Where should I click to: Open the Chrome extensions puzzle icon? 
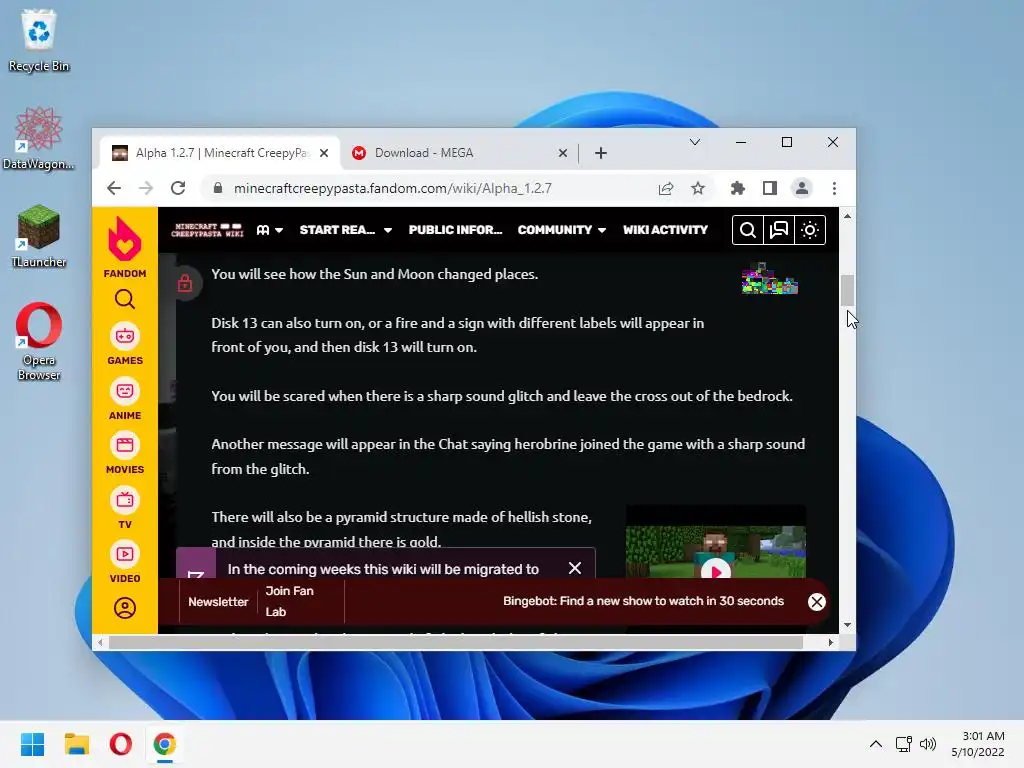pyautogui.click(x=737, y=189)
